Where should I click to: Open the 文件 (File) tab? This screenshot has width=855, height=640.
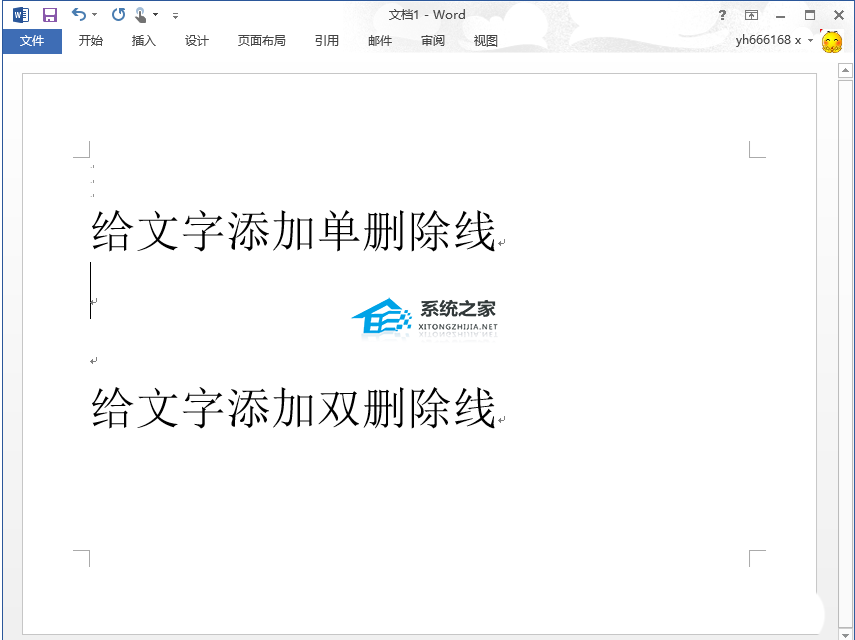tap(32, 41)
